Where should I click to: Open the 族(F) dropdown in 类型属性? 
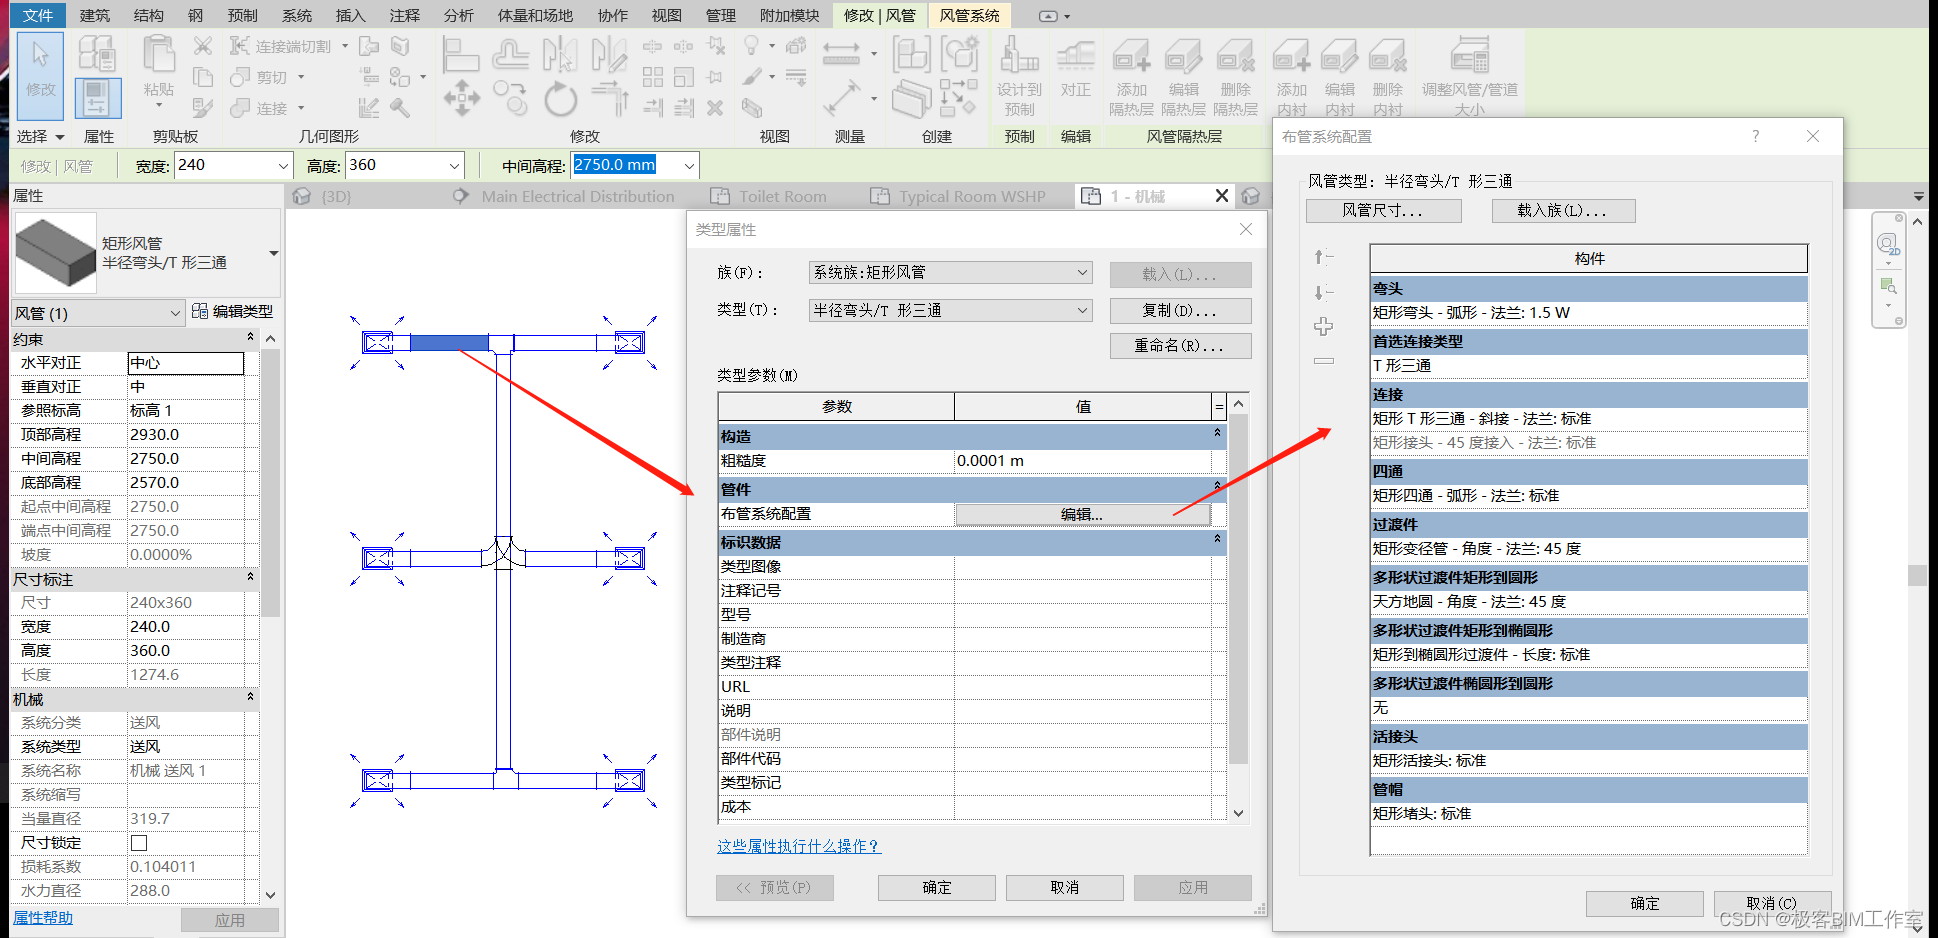click(x=1082, y=272)
